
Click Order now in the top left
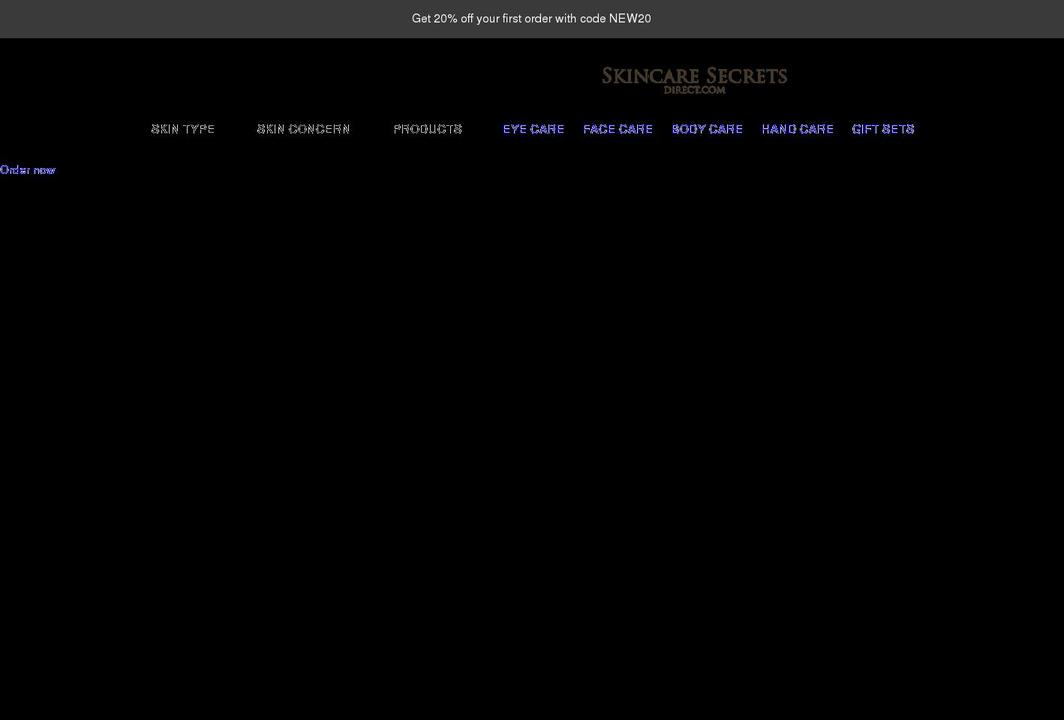[27, 169]
